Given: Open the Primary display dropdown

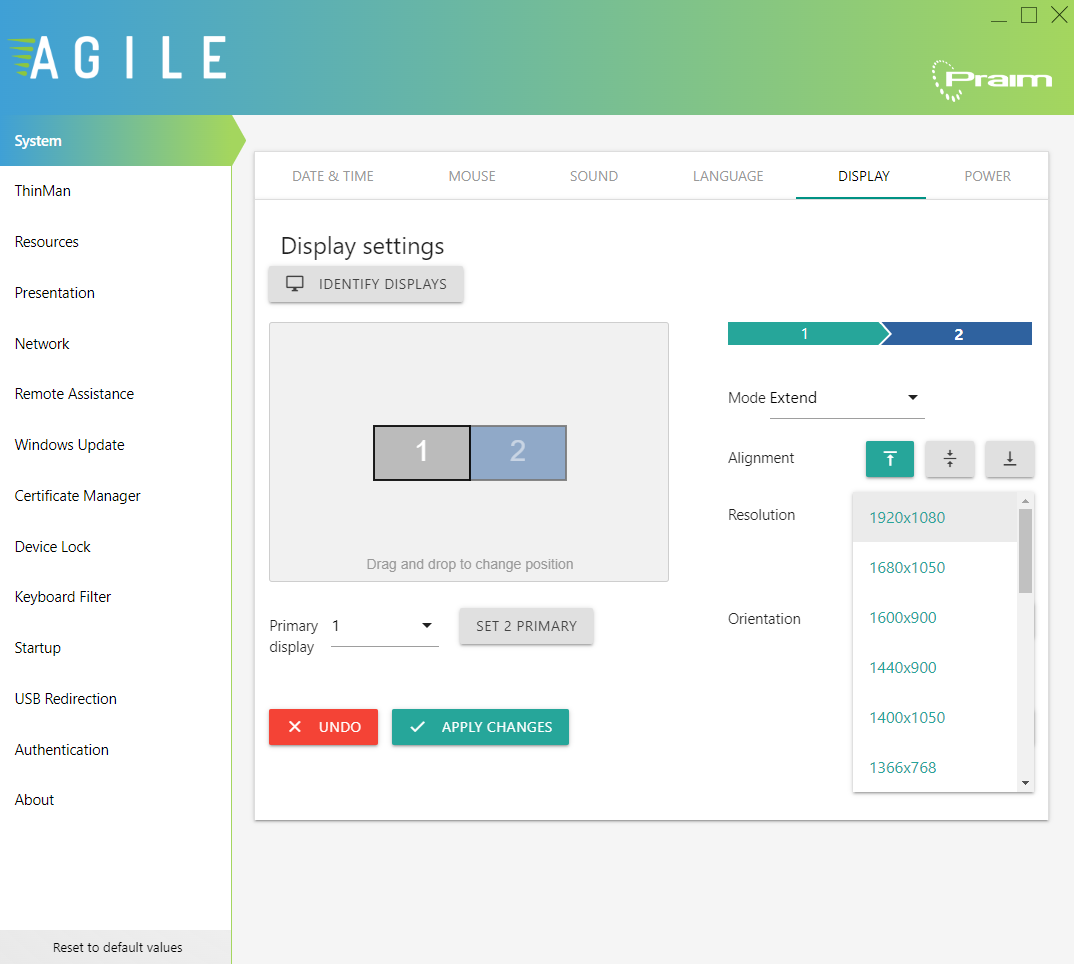Looking at the screenshot, I should [384, 626].
